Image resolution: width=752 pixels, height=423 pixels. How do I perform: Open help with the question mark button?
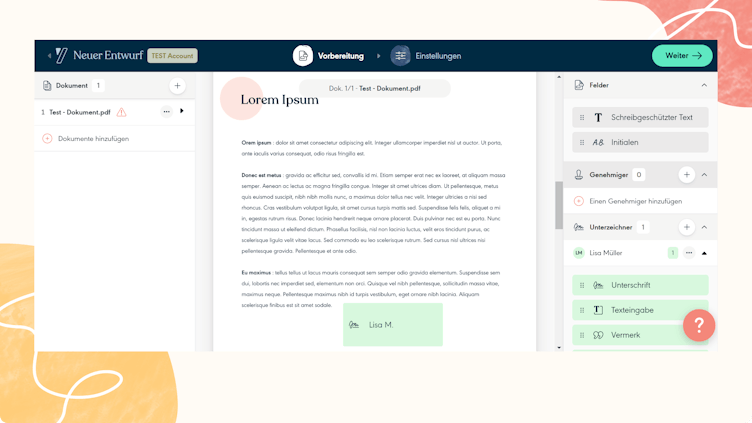click(699, 325)
